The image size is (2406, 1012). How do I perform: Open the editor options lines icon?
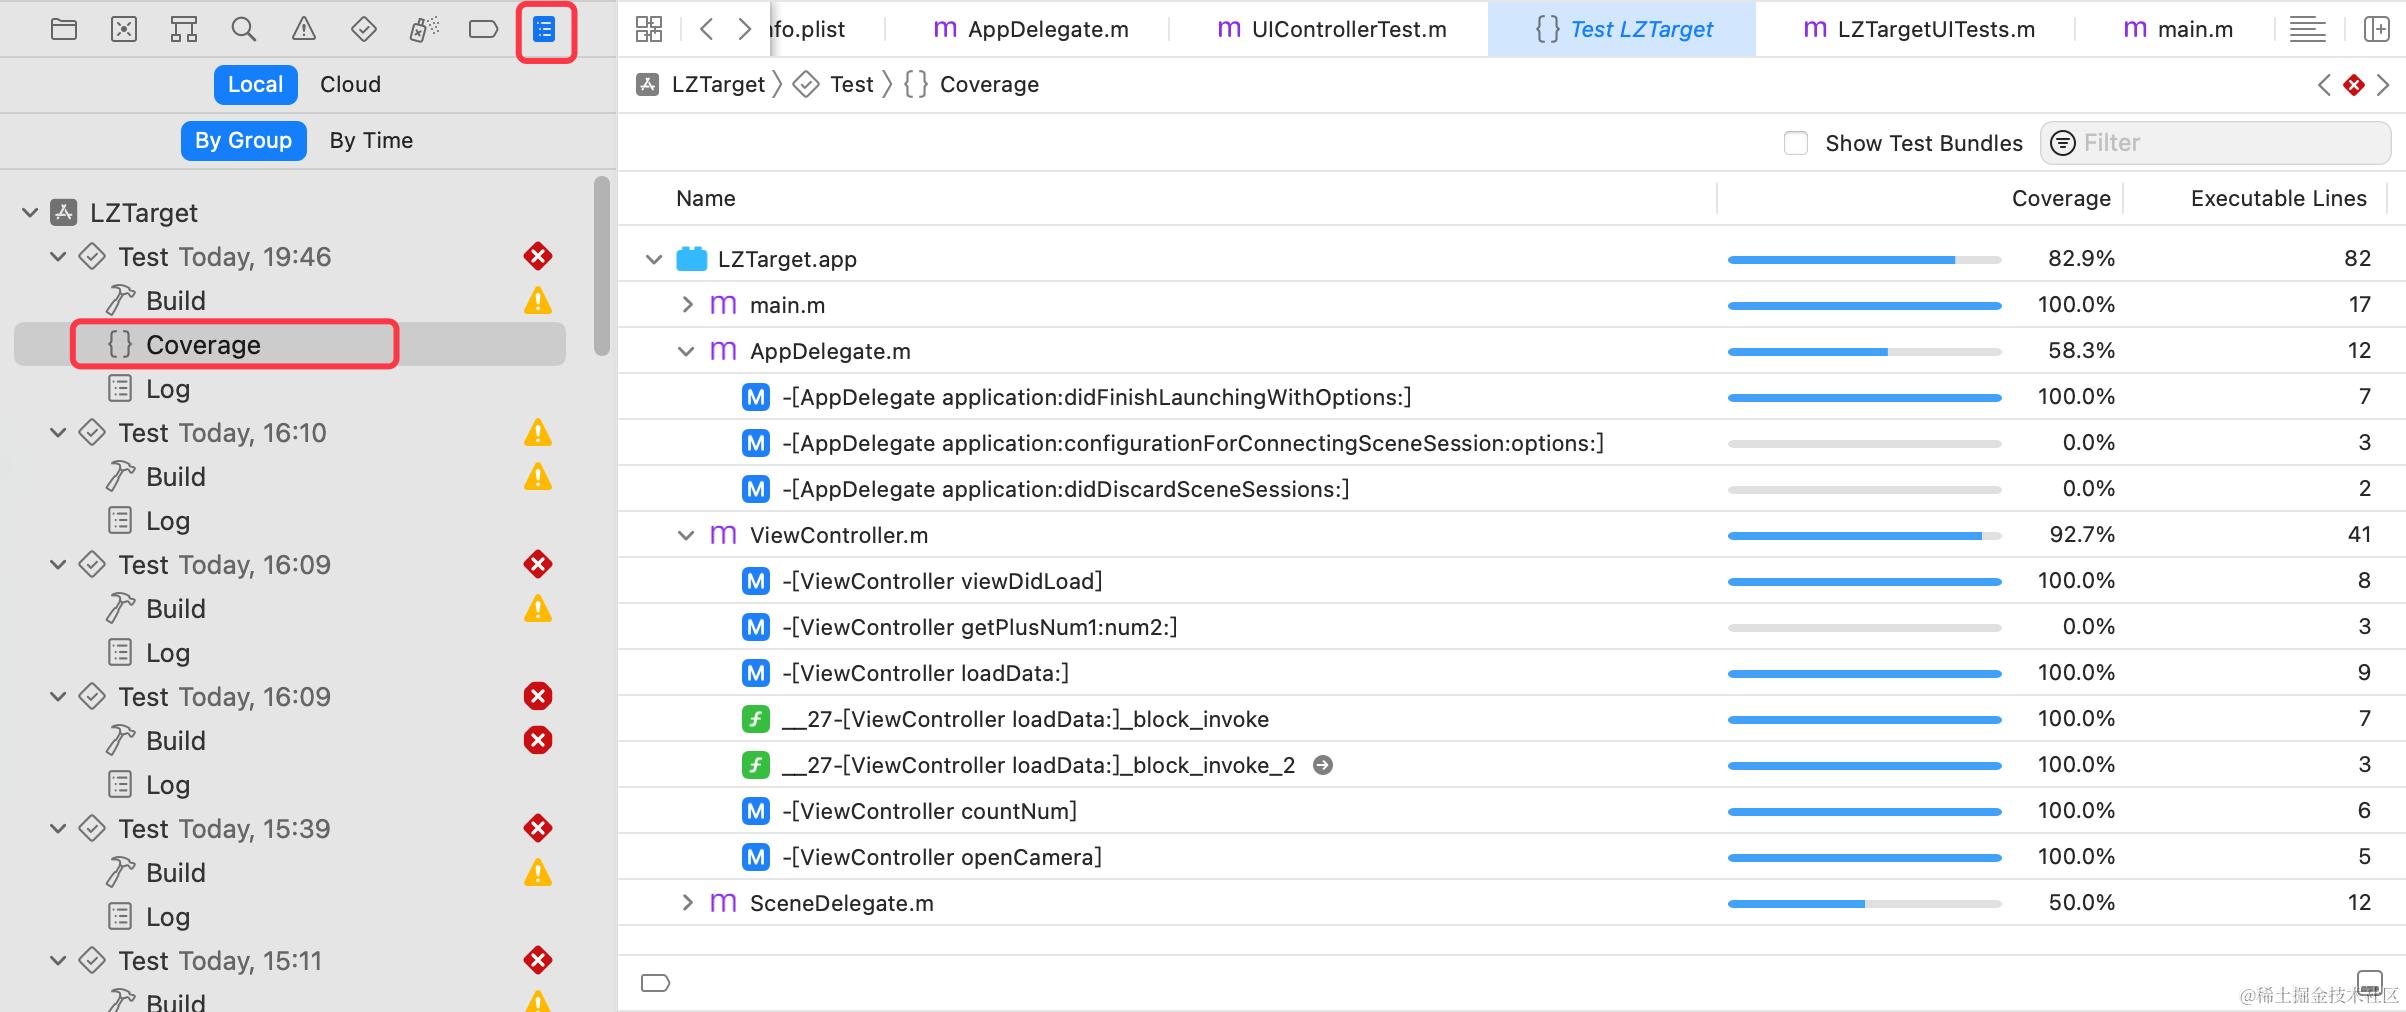2308,29
